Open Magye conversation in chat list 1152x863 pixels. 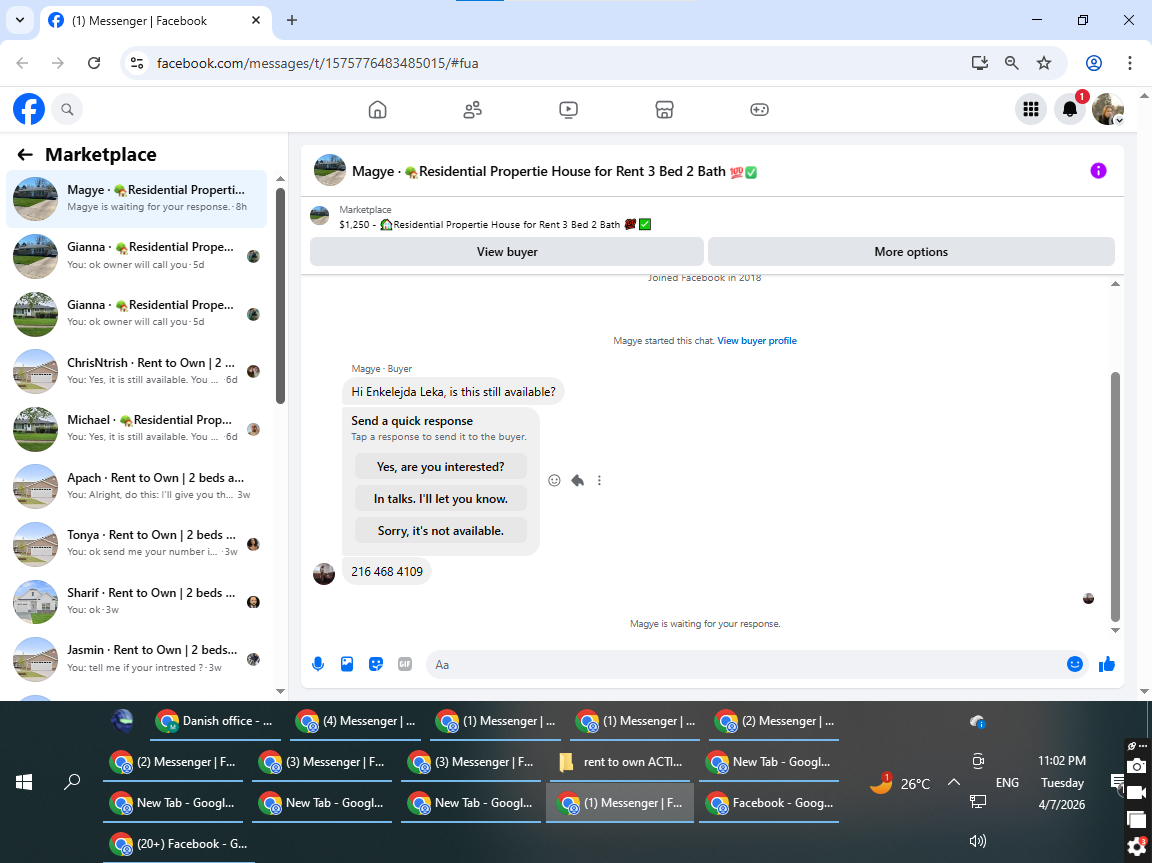(137, 198)
